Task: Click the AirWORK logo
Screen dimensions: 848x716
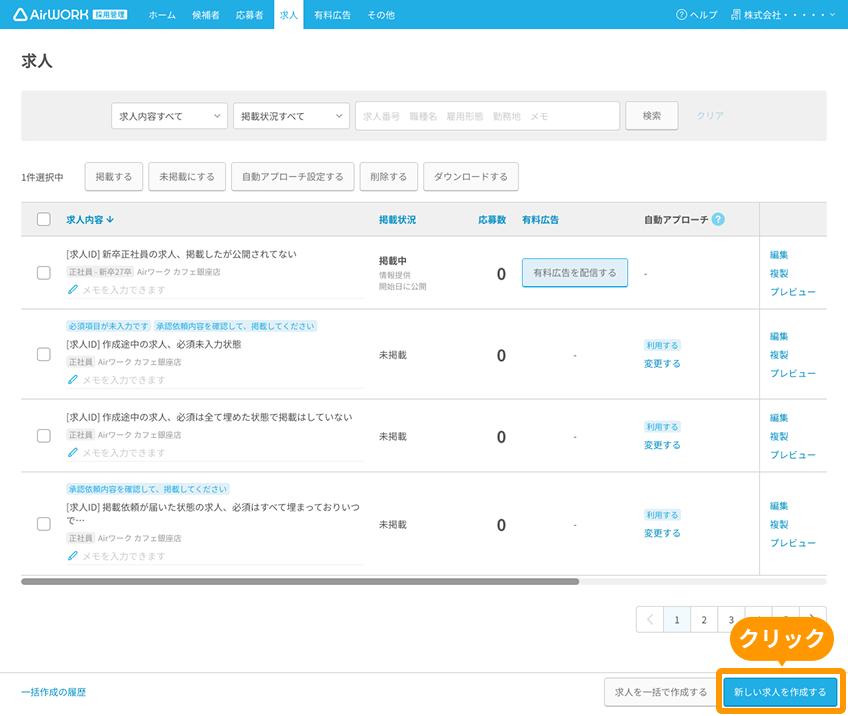Action: [x=70, y=15]
